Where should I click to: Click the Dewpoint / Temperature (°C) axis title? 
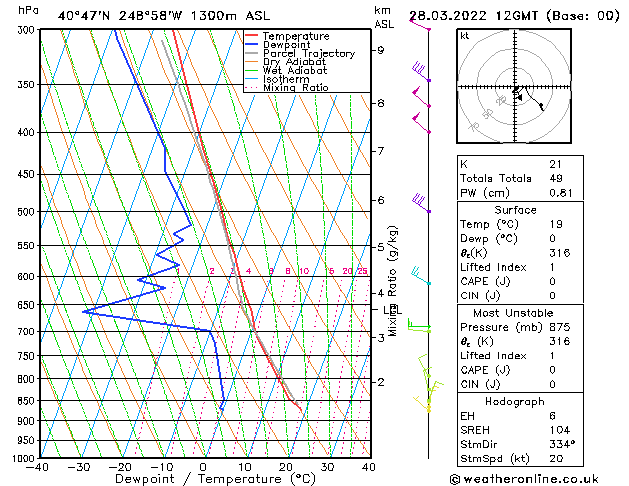point(215,479)
